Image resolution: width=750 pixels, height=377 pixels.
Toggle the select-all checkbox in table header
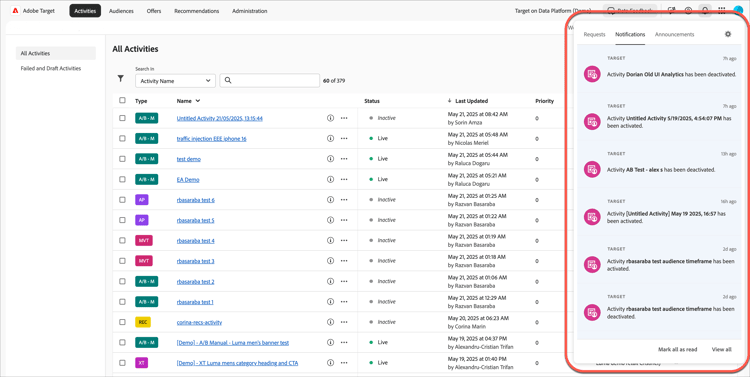pos(122,100)
